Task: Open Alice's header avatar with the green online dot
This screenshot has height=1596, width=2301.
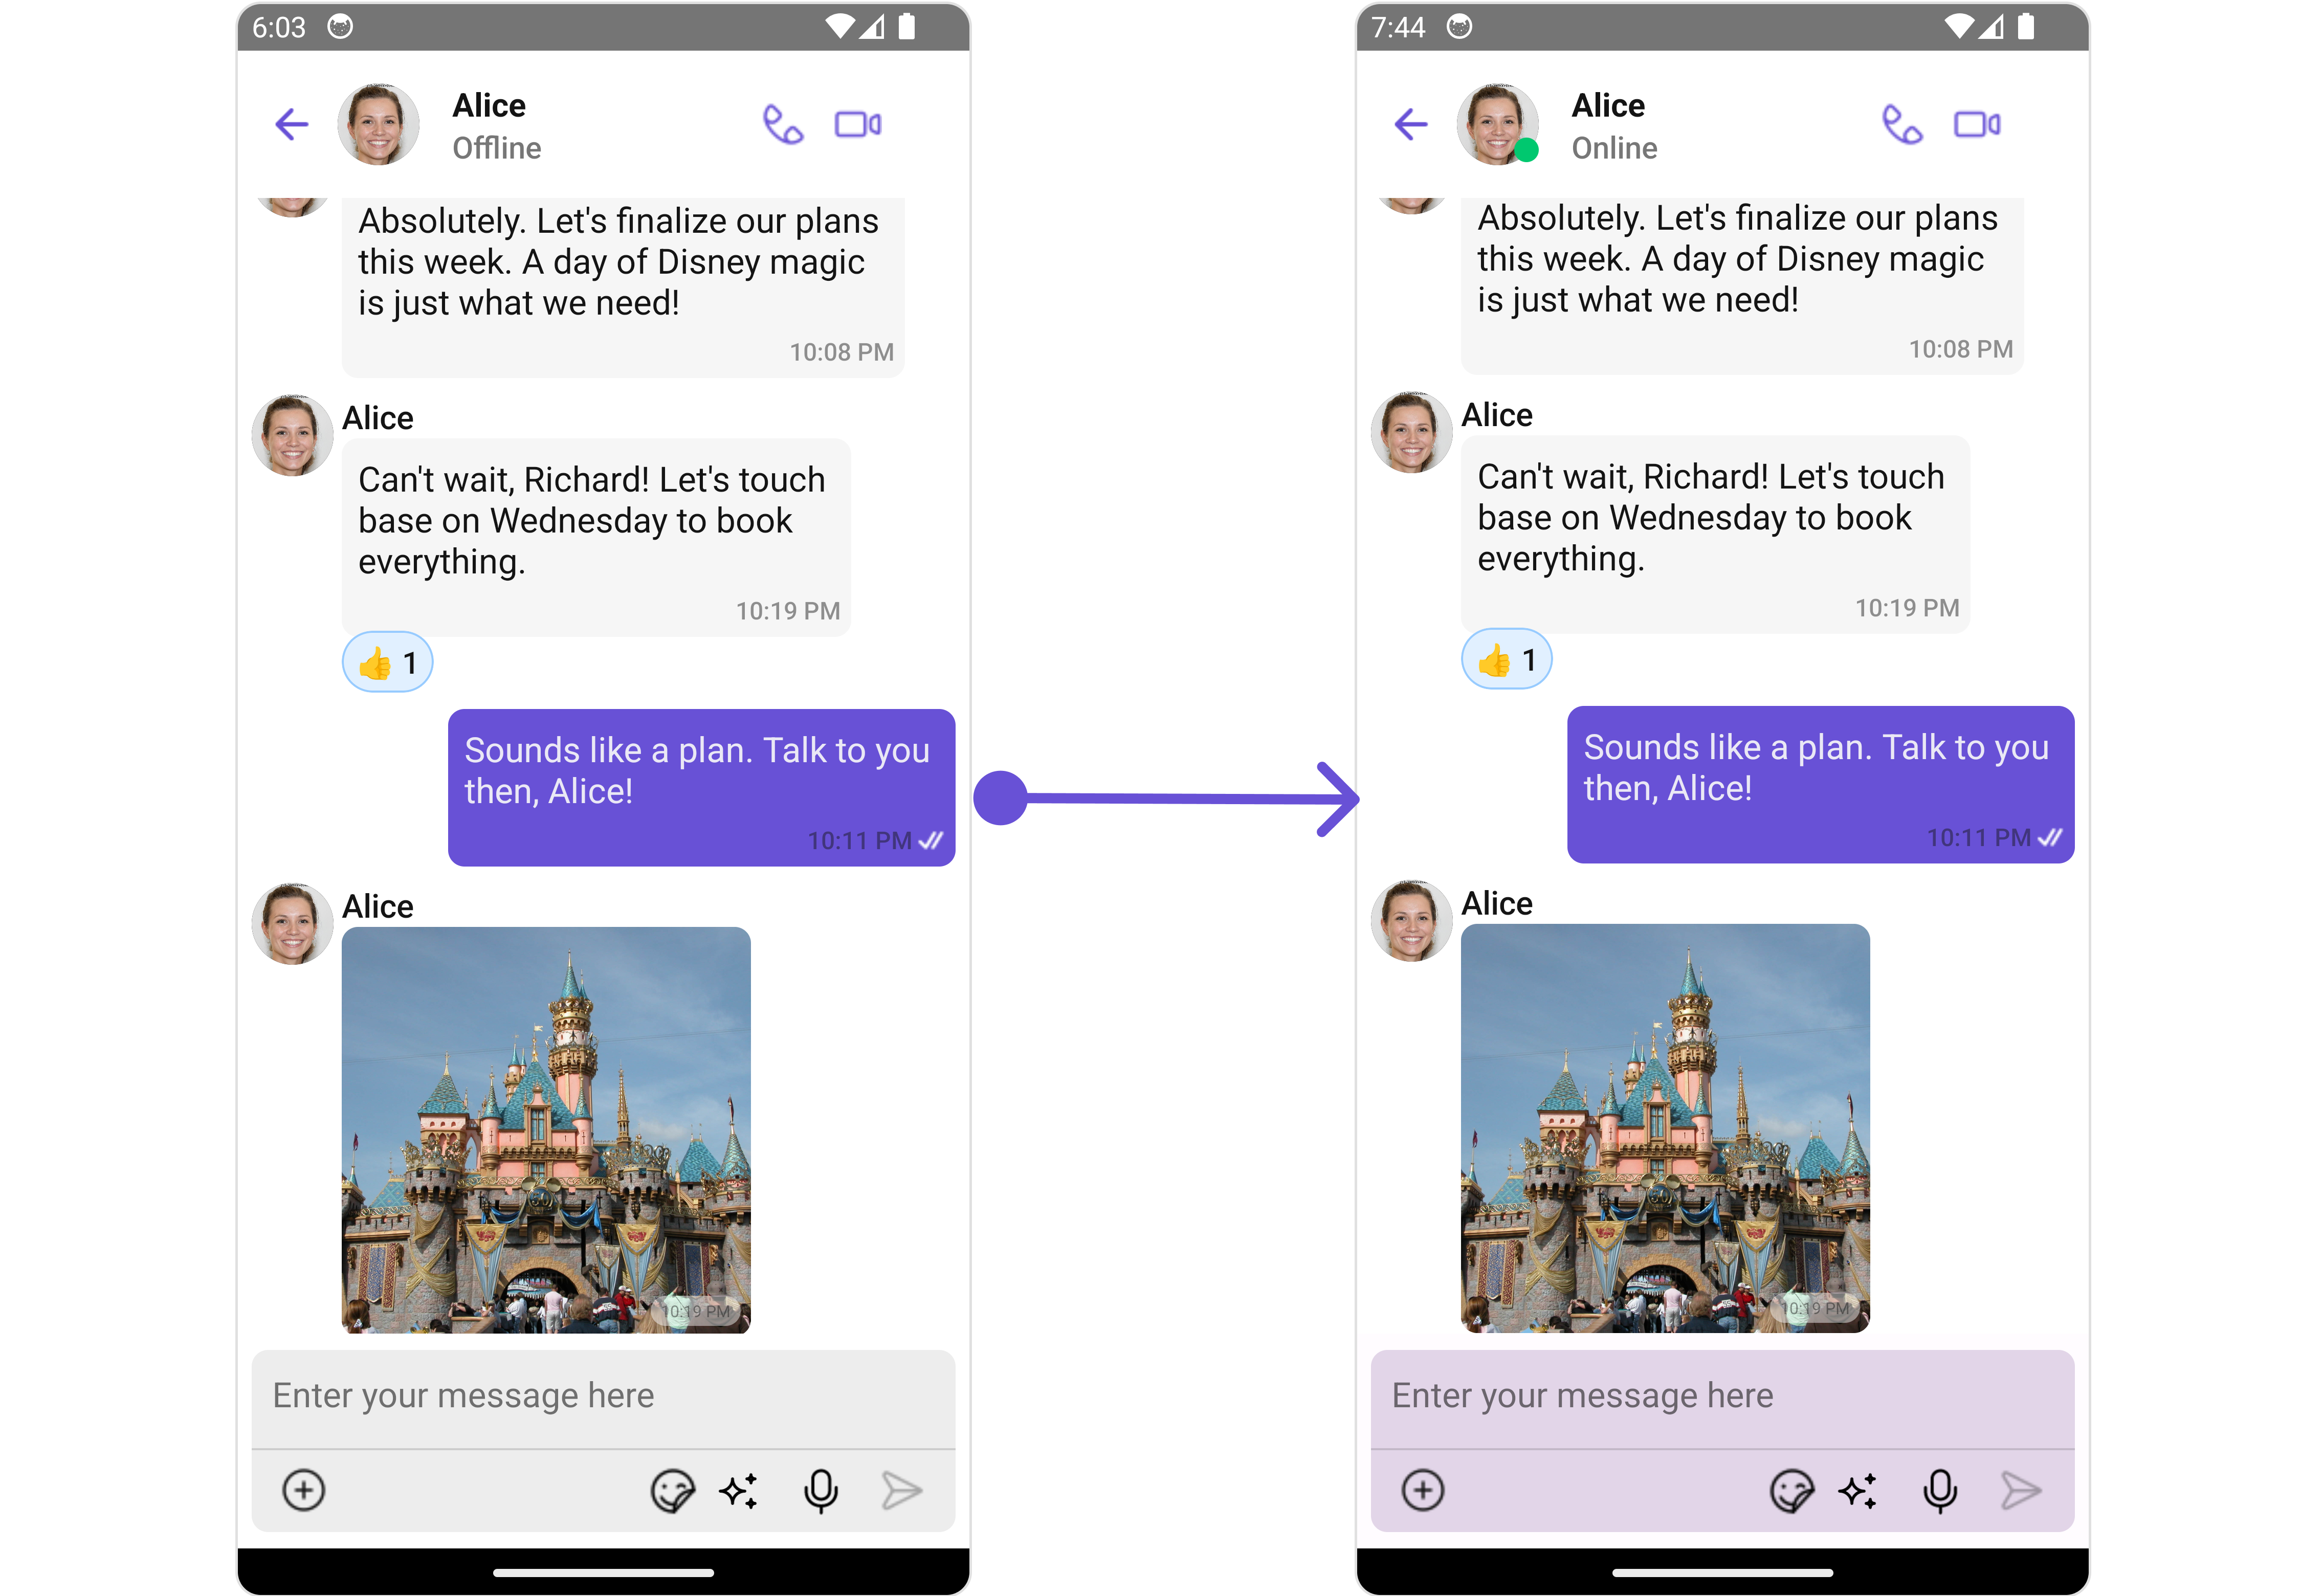Action: click(1497, 124)
